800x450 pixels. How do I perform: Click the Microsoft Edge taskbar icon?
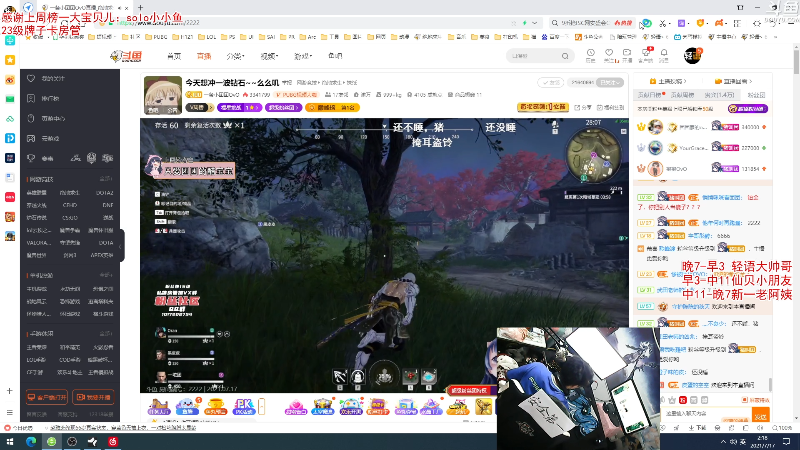pyautogui.click(x=31, y=441)
